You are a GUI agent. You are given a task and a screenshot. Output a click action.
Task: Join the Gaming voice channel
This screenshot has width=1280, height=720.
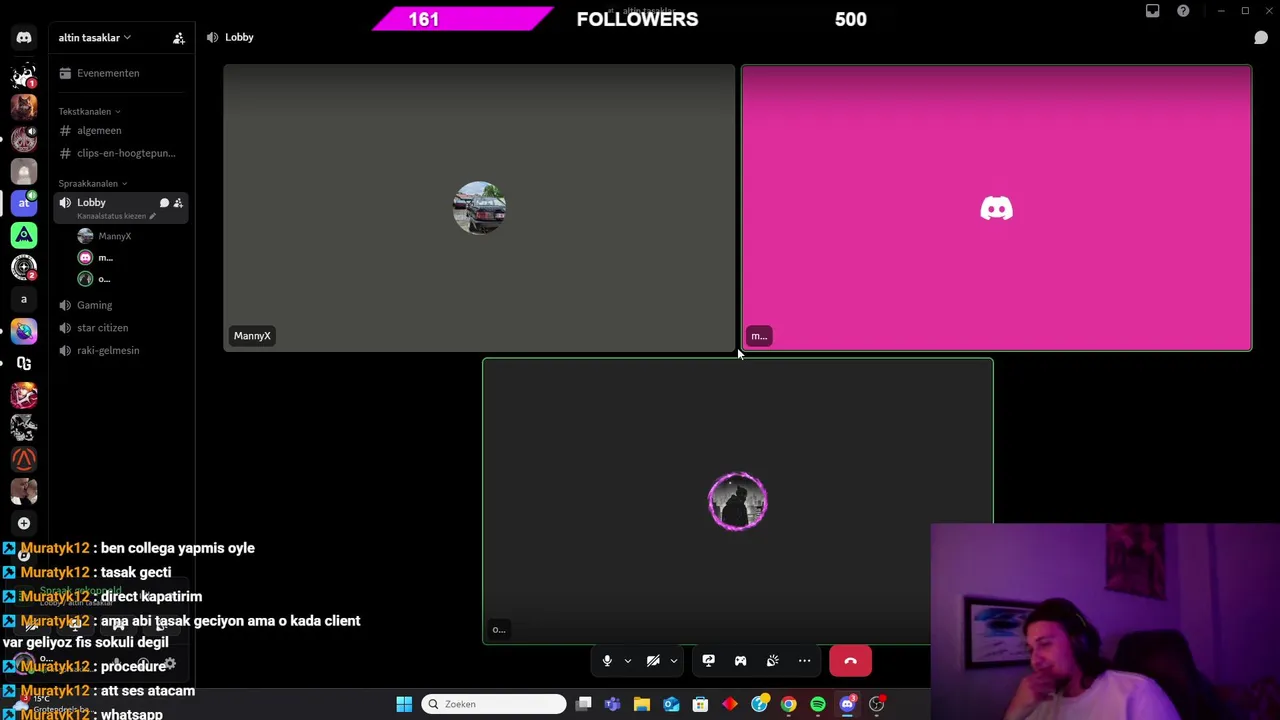[x=121, y=305]
